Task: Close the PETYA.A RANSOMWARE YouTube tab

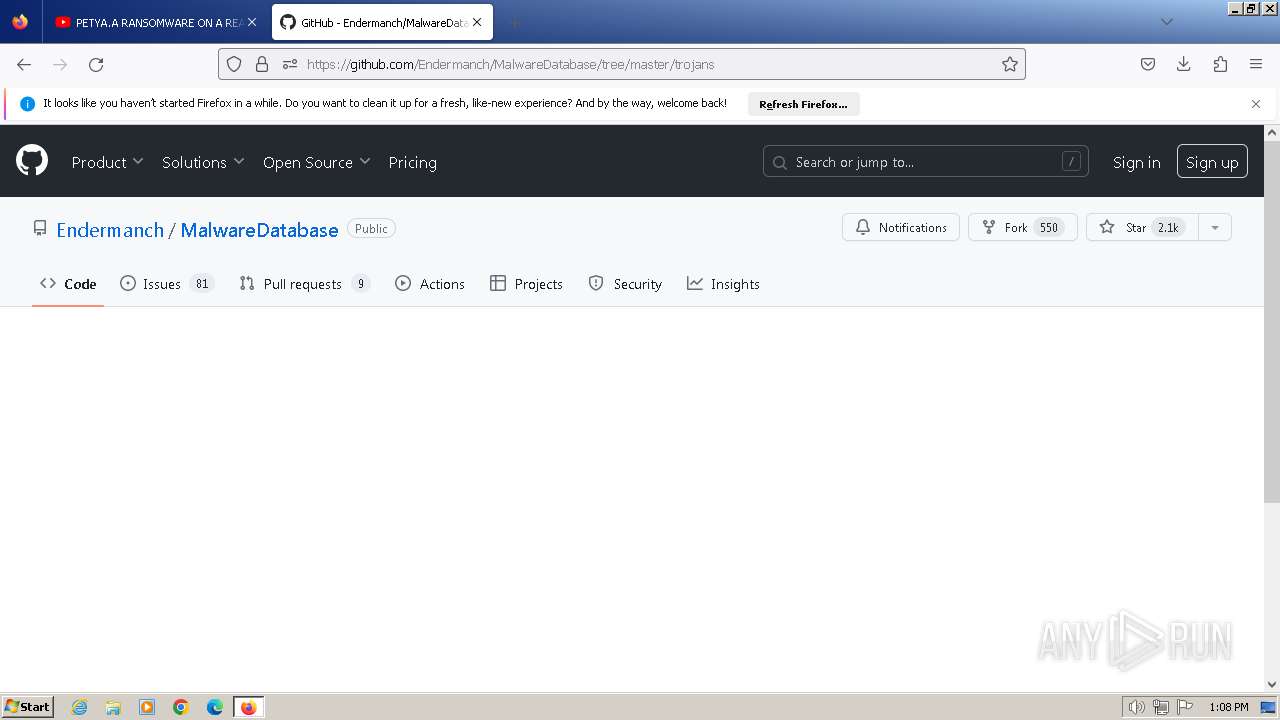Action: [252, 22]
